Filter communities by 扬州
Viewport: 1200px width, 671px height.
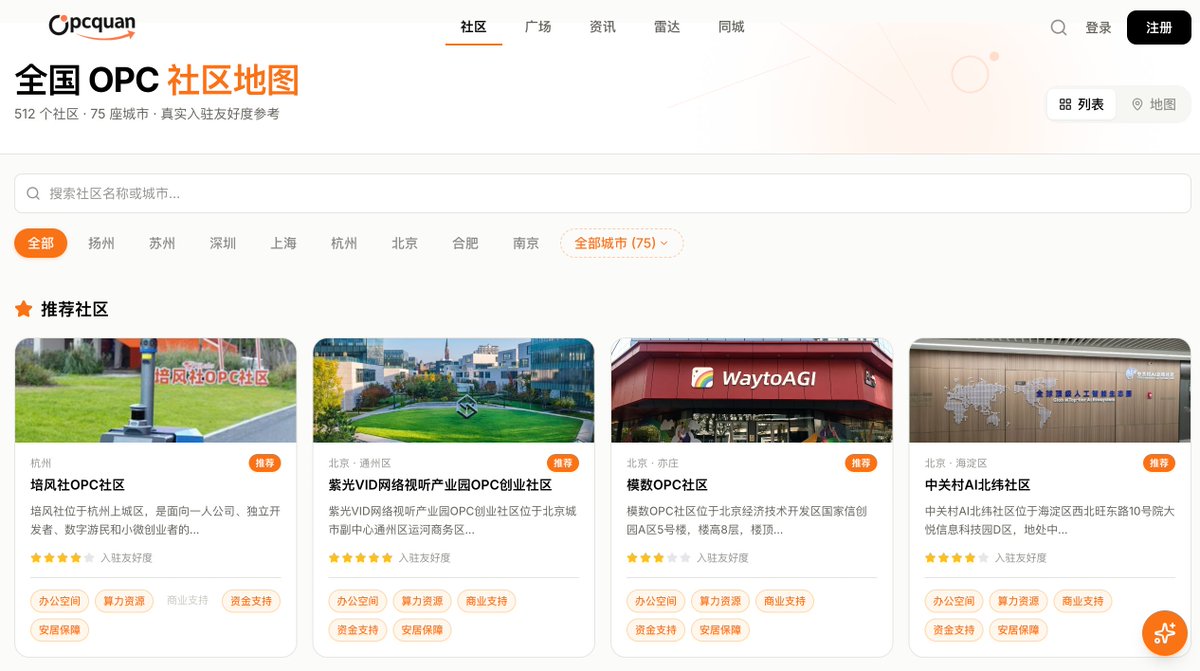coord(101,243)
